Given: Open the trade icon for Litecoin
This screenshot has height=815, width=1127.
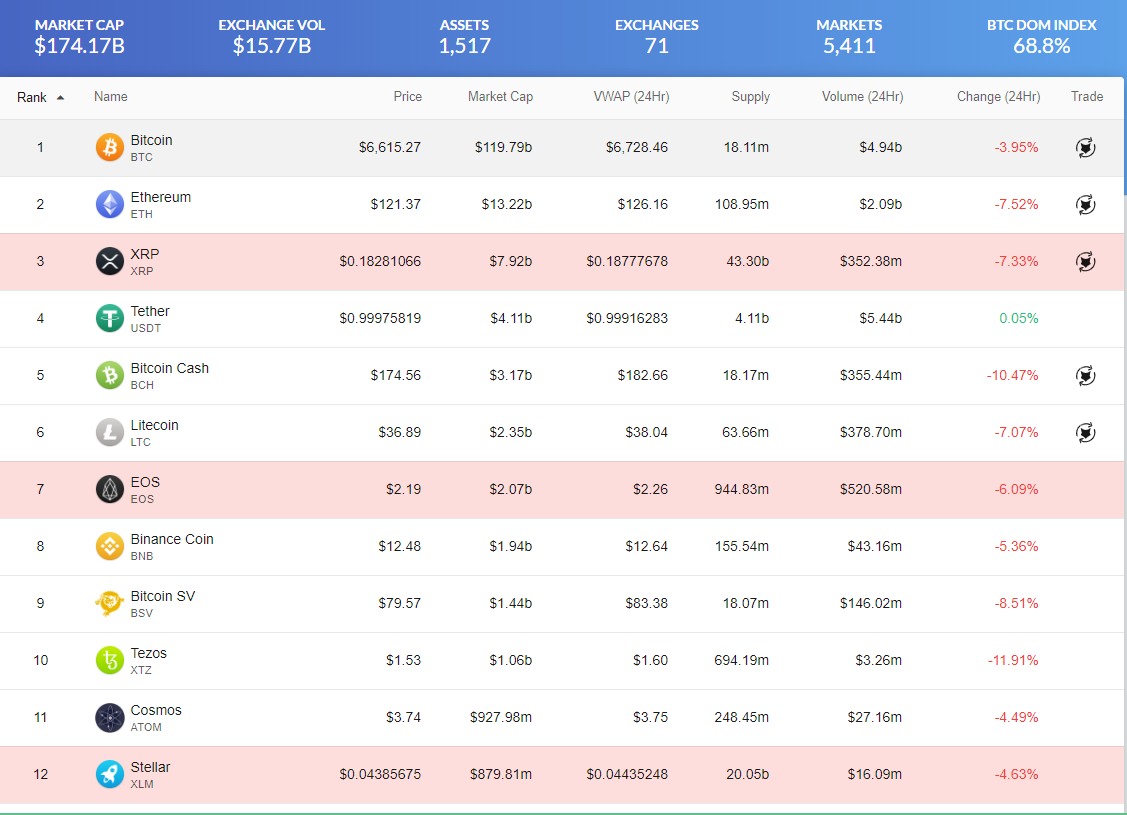Looking at the screenshot, I should (1085, 432).
